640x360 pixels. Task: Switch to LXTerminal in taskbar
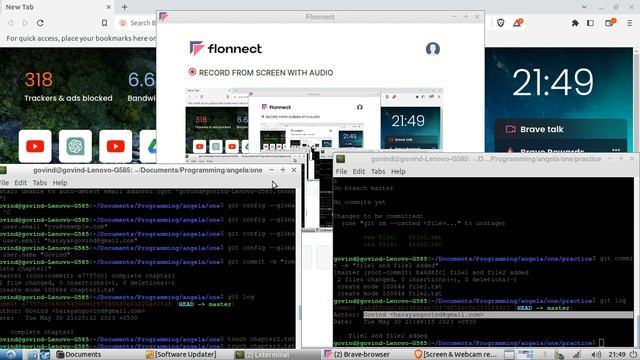point(263,355)
